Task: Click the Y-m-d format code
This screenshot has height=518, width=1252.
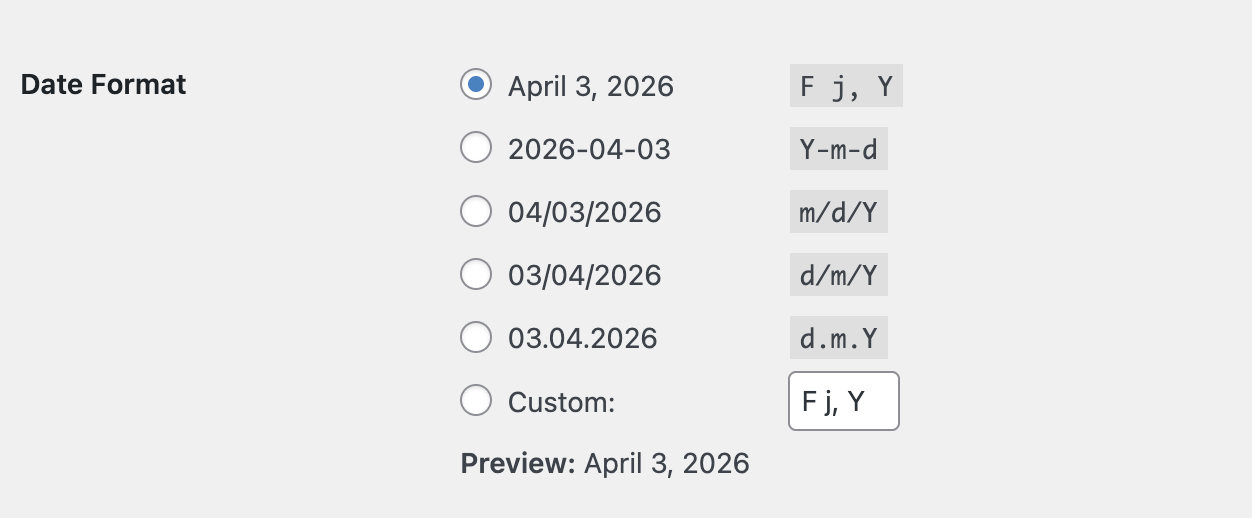Action: pyautogui.click(x=838, y=150)
